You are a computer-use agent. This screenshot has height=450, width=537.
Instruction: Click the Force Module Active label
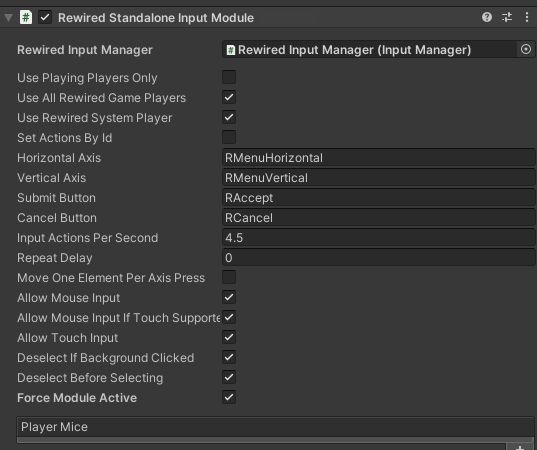[x=77, y=398]
